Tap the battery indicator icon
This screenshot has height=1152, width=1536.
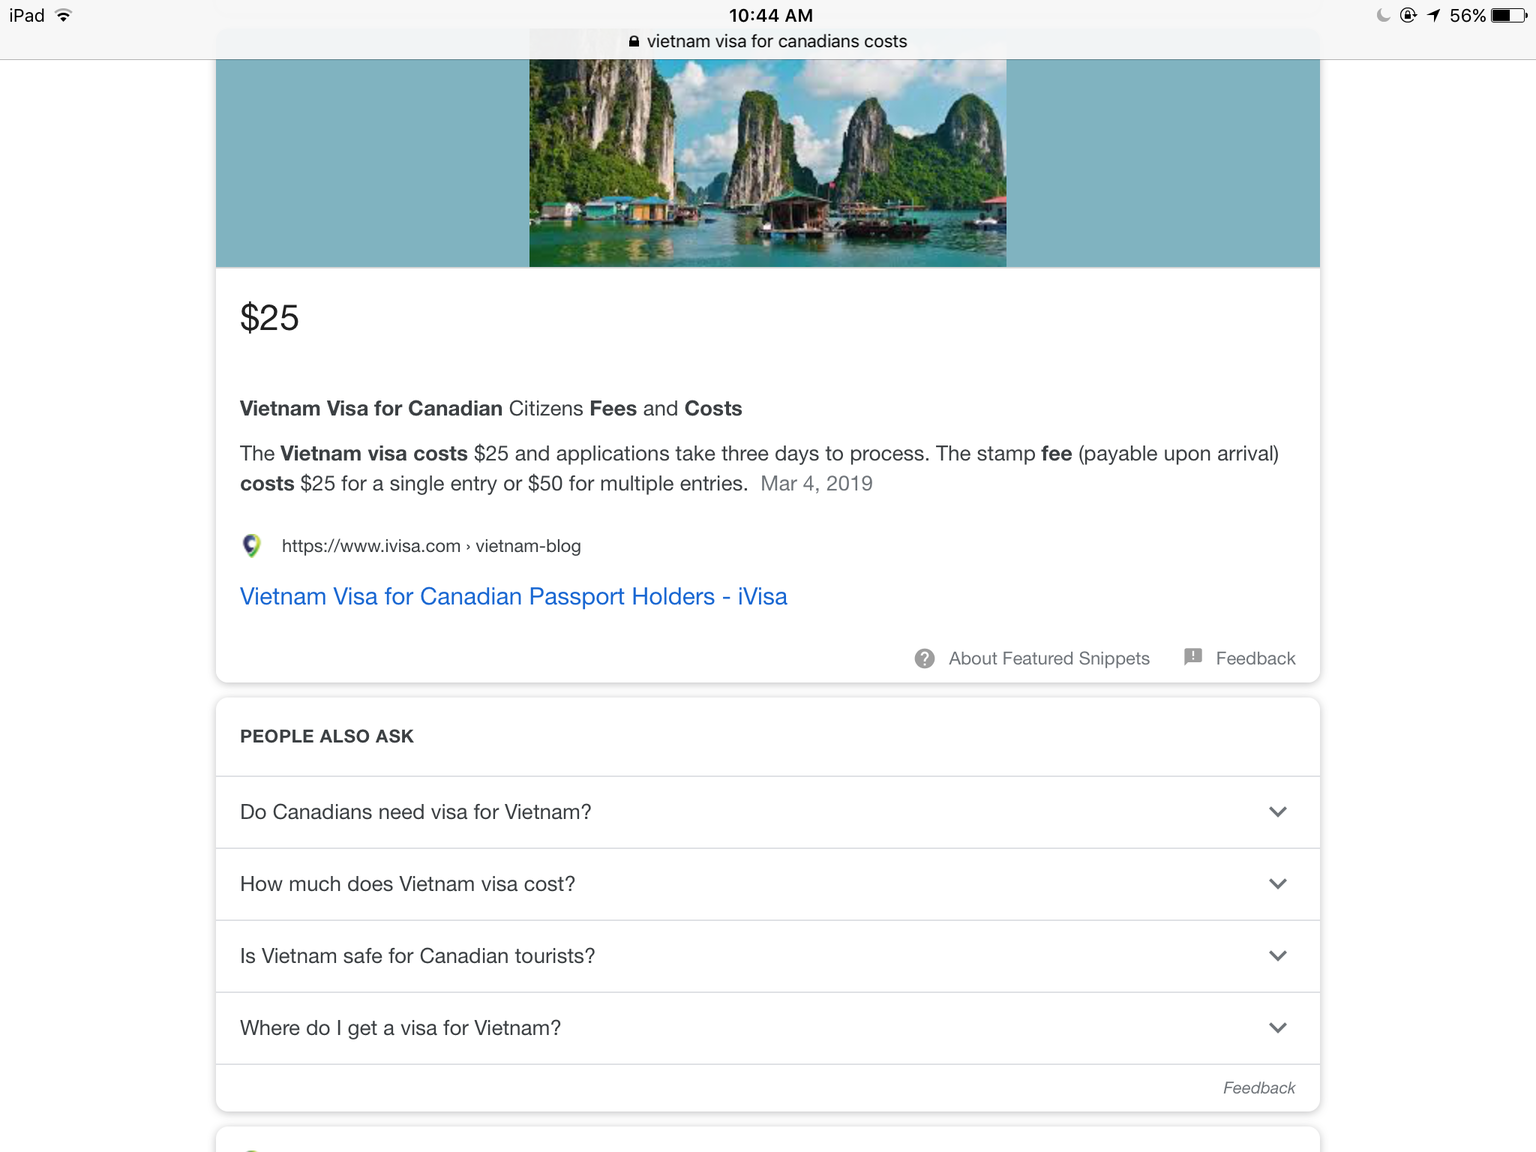(1508, 16)
